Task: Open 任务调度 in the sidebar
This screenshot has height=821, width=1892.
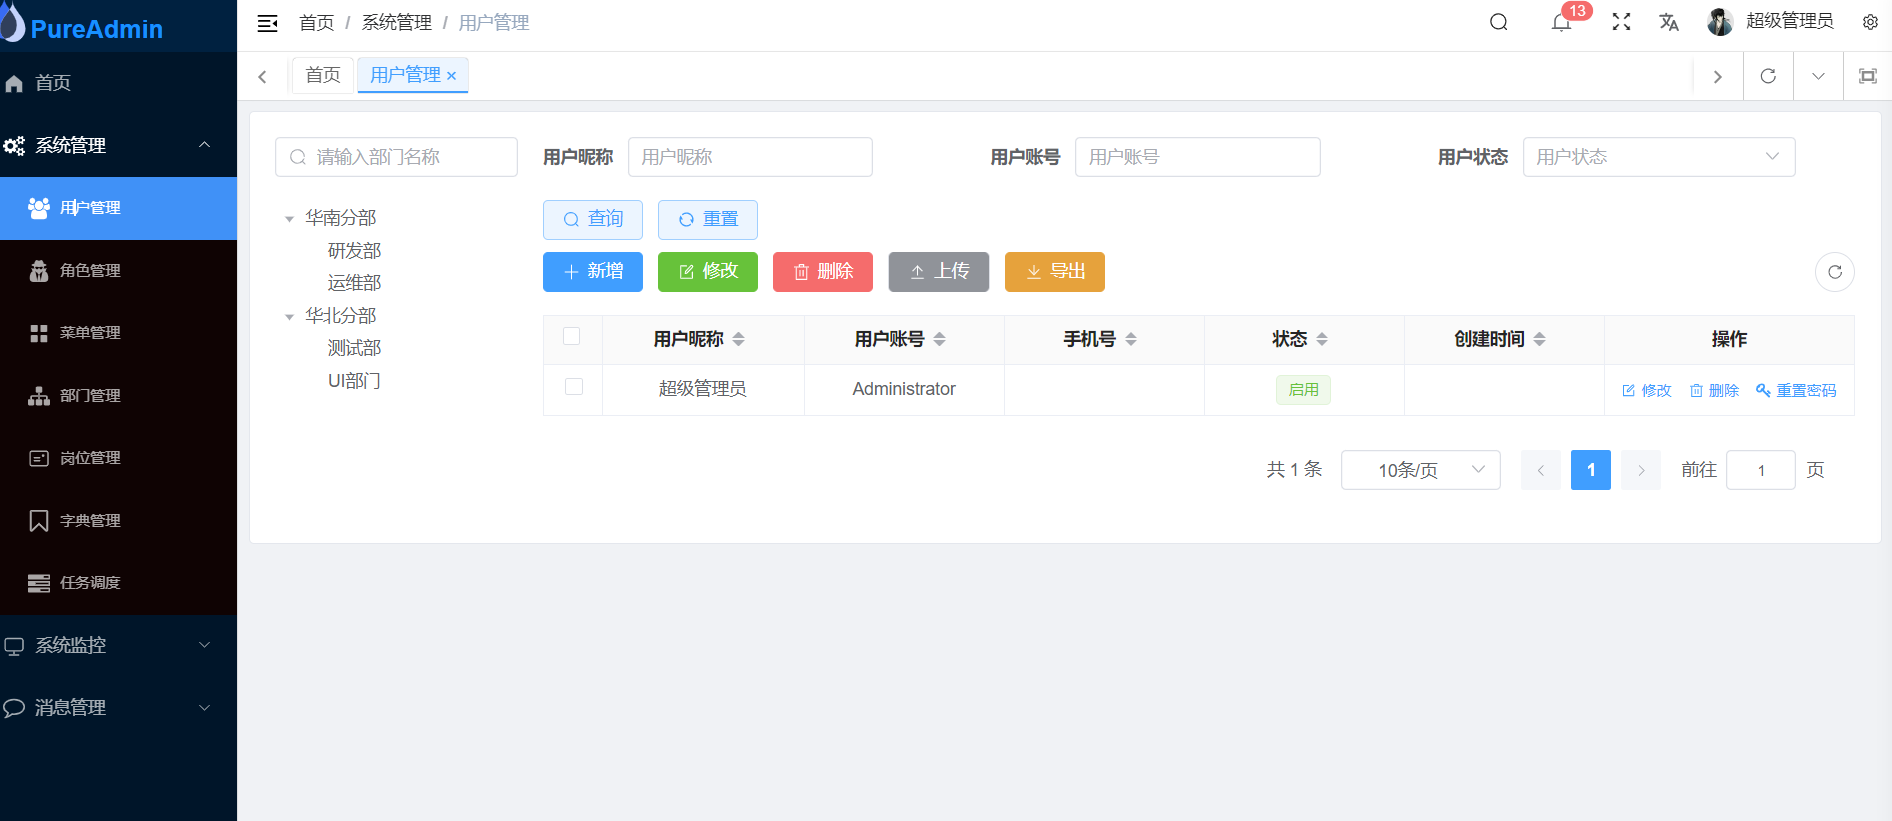Action: click(118, 583)
